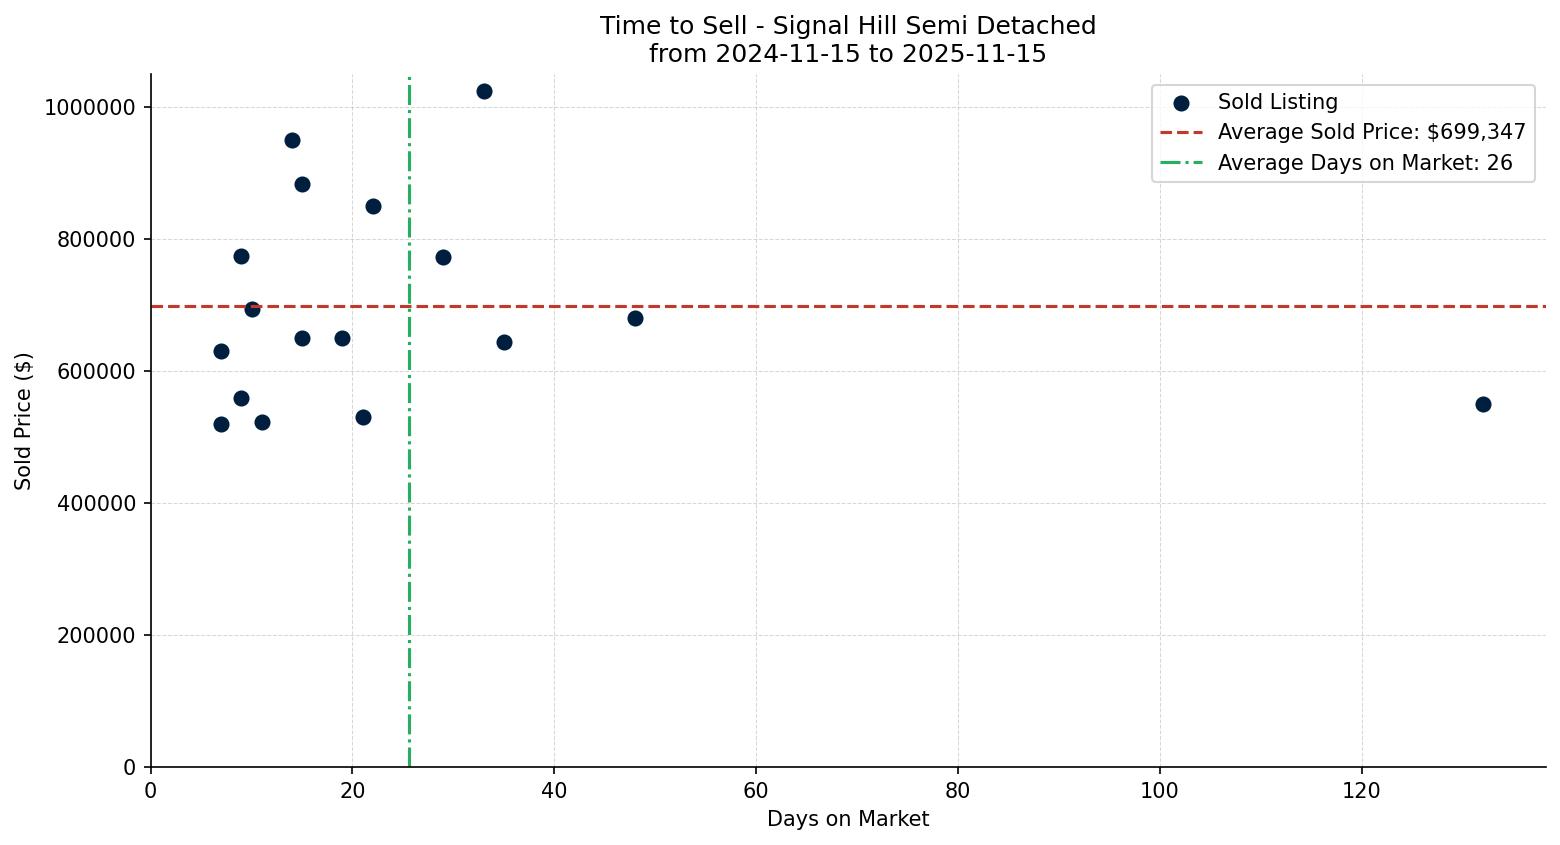
Task: Click the Sold Listing dot marker in legend
Action: (x=1181, y=103)
